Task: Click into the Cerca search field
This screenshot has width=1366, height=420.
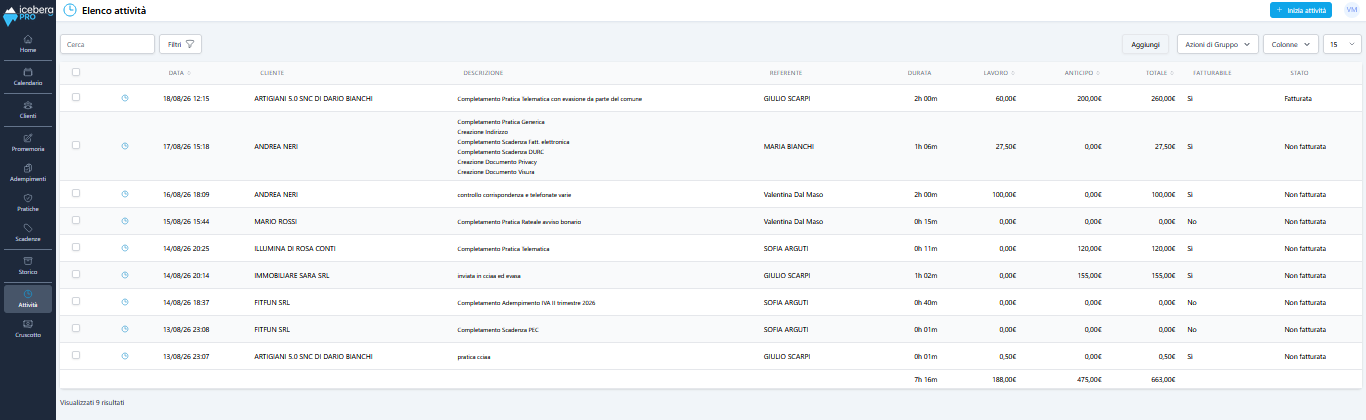Action: pyautogui.click(x=107, y=44)
